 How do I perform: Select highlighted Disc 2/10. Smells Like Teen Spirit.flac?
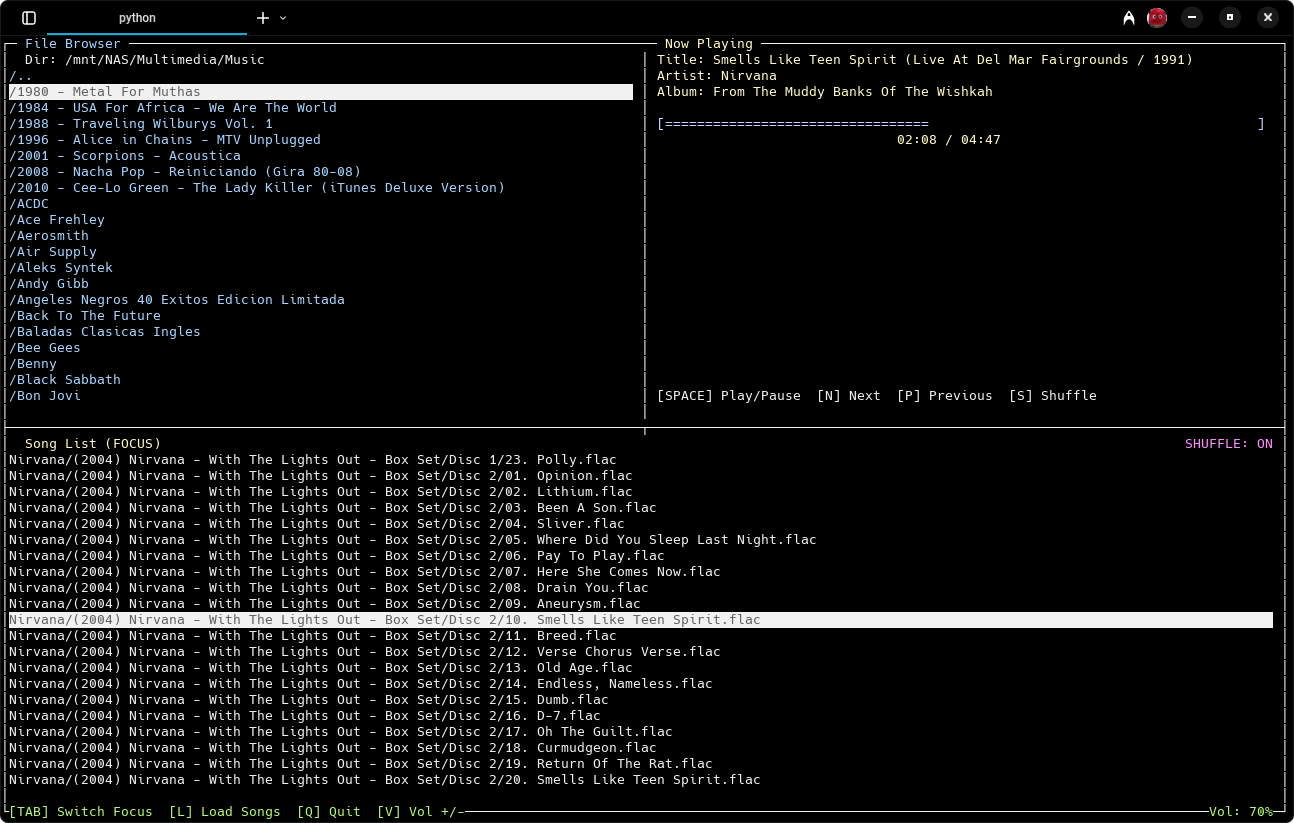(641, 620)
